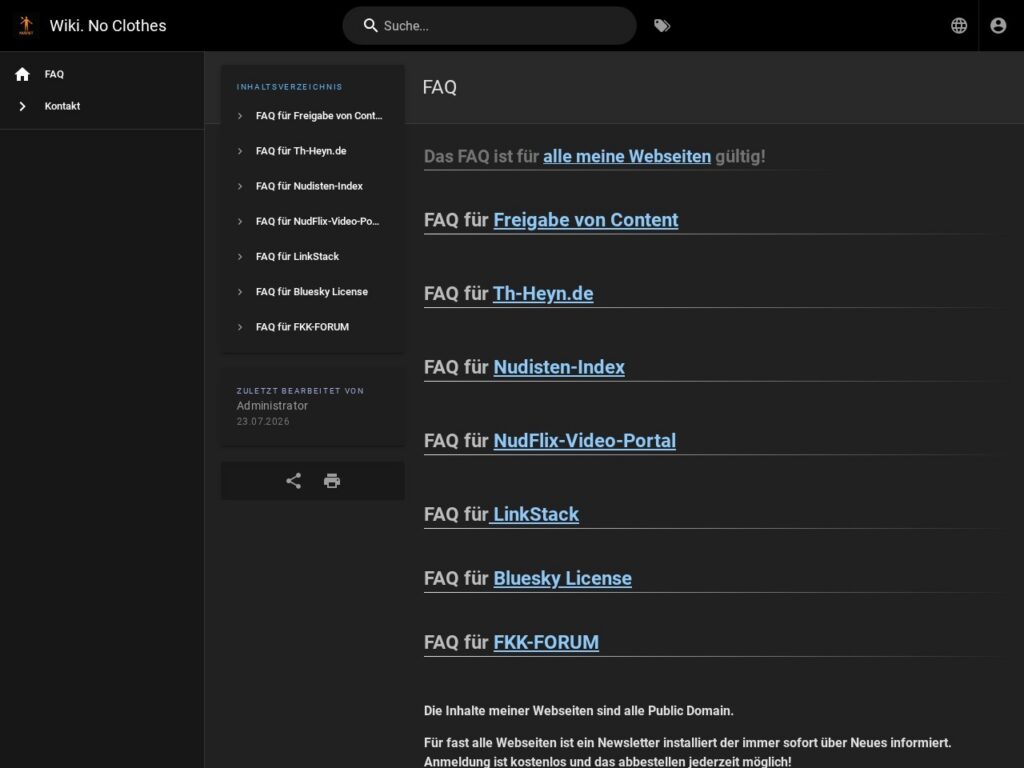
Task: Jump to FAQ für Th-Heyn.de in contents
Action: point(301,151)
